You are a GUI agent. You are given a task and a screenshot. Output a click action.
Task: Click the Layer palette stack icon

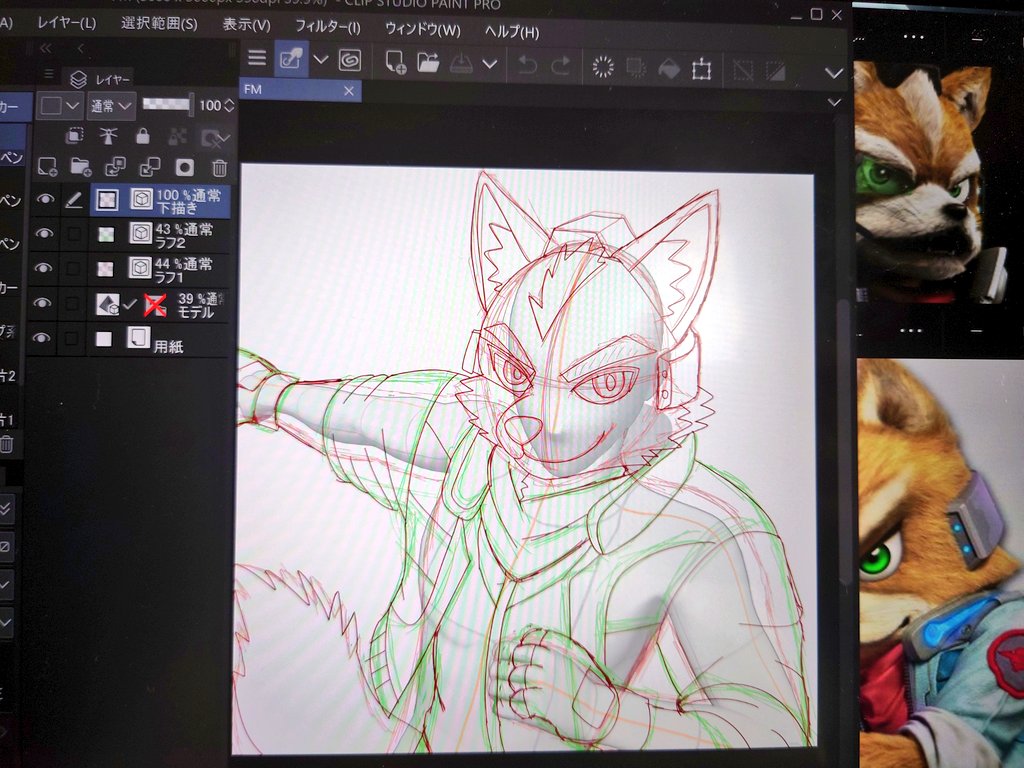[78, 79]
